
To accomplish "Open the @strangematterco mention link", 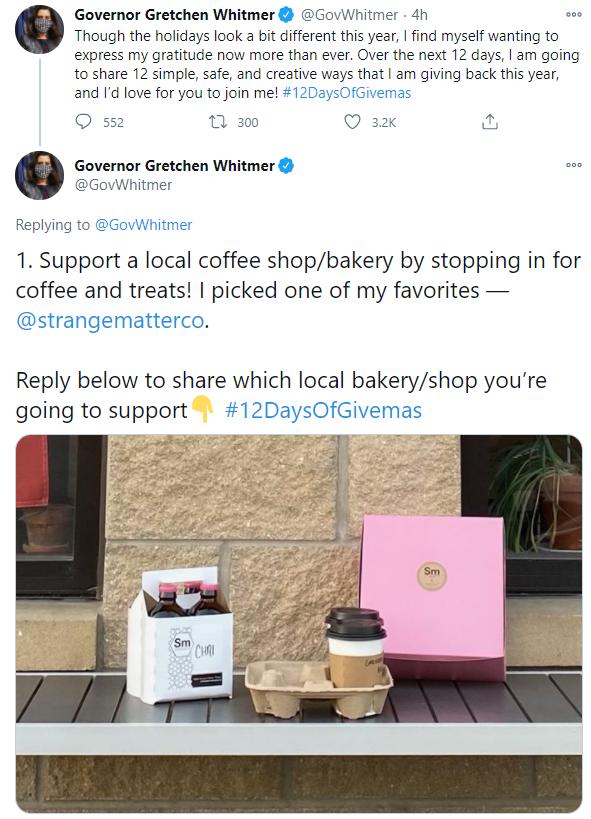I will point(110,320).
